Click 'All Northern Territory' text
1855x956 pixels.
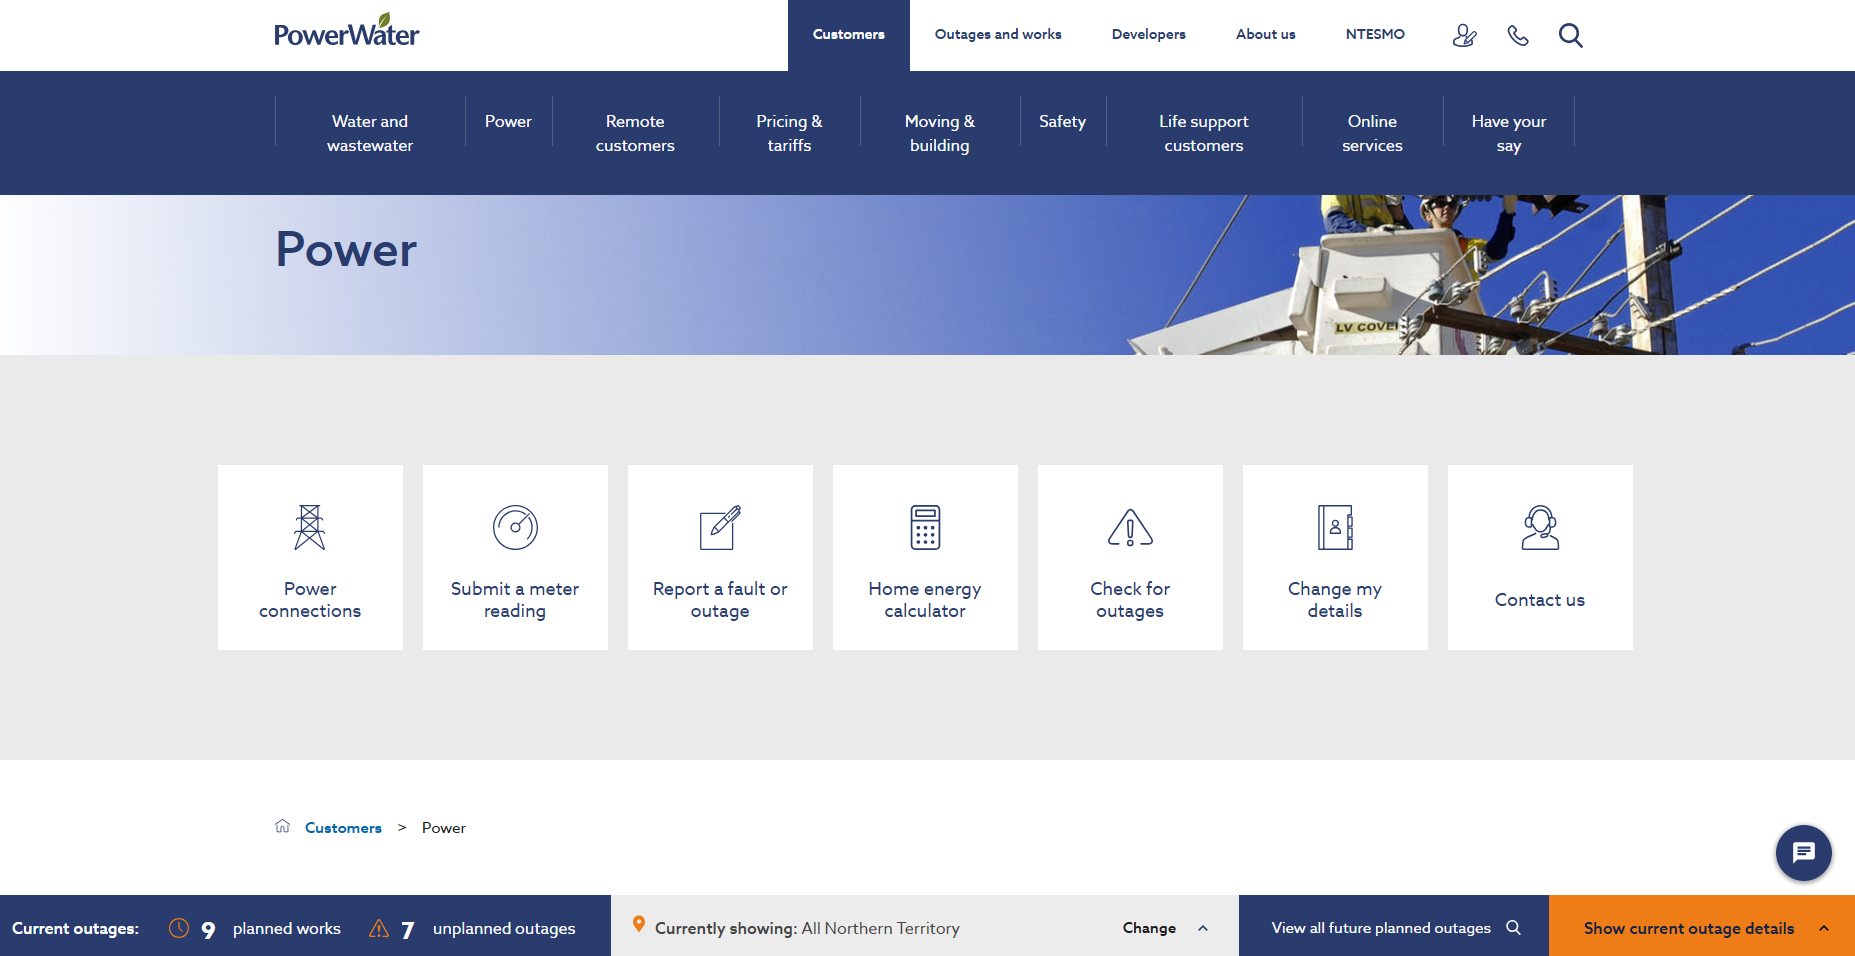pyautogui.click(x=880, y=929)
